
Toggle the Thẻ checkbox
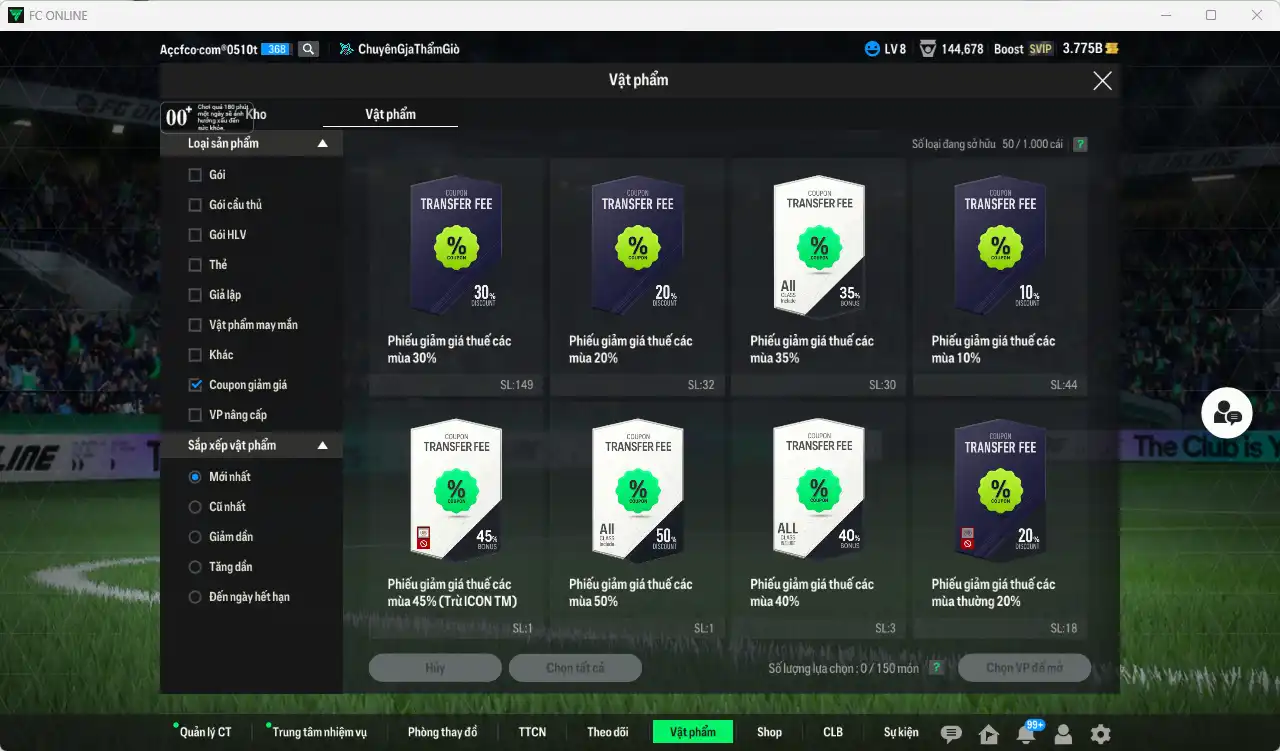[195, 265]
